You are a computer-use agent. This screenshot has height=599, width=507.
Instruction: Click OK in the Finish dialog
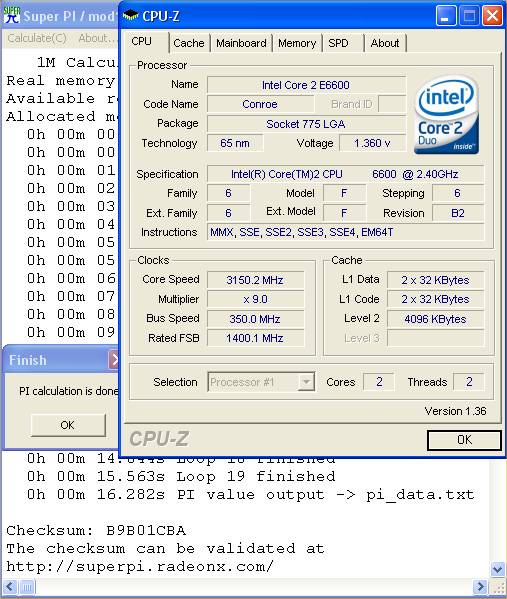tap(68, 425)
